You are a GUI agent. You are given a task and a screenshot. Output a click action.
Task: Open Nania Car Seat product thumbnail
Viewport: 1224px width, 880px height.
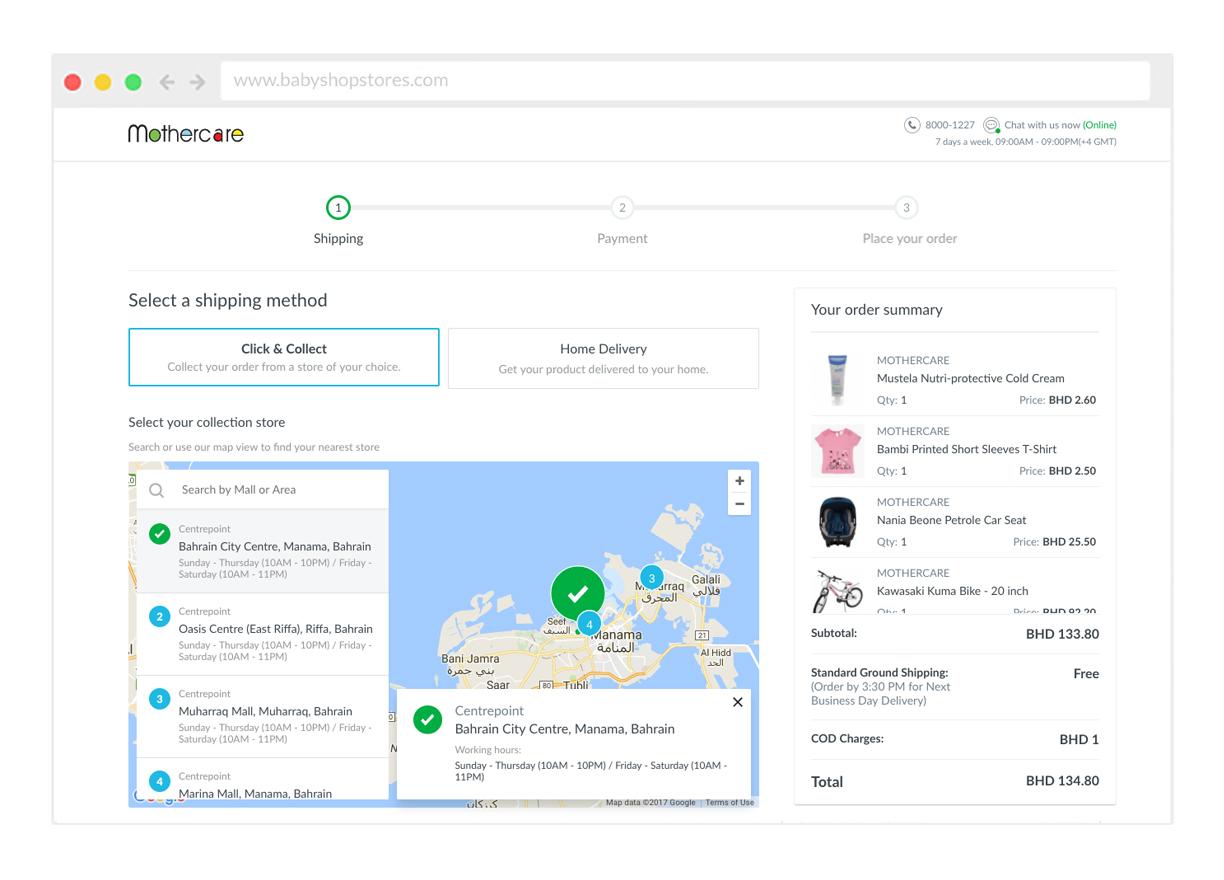pos(837,521)
